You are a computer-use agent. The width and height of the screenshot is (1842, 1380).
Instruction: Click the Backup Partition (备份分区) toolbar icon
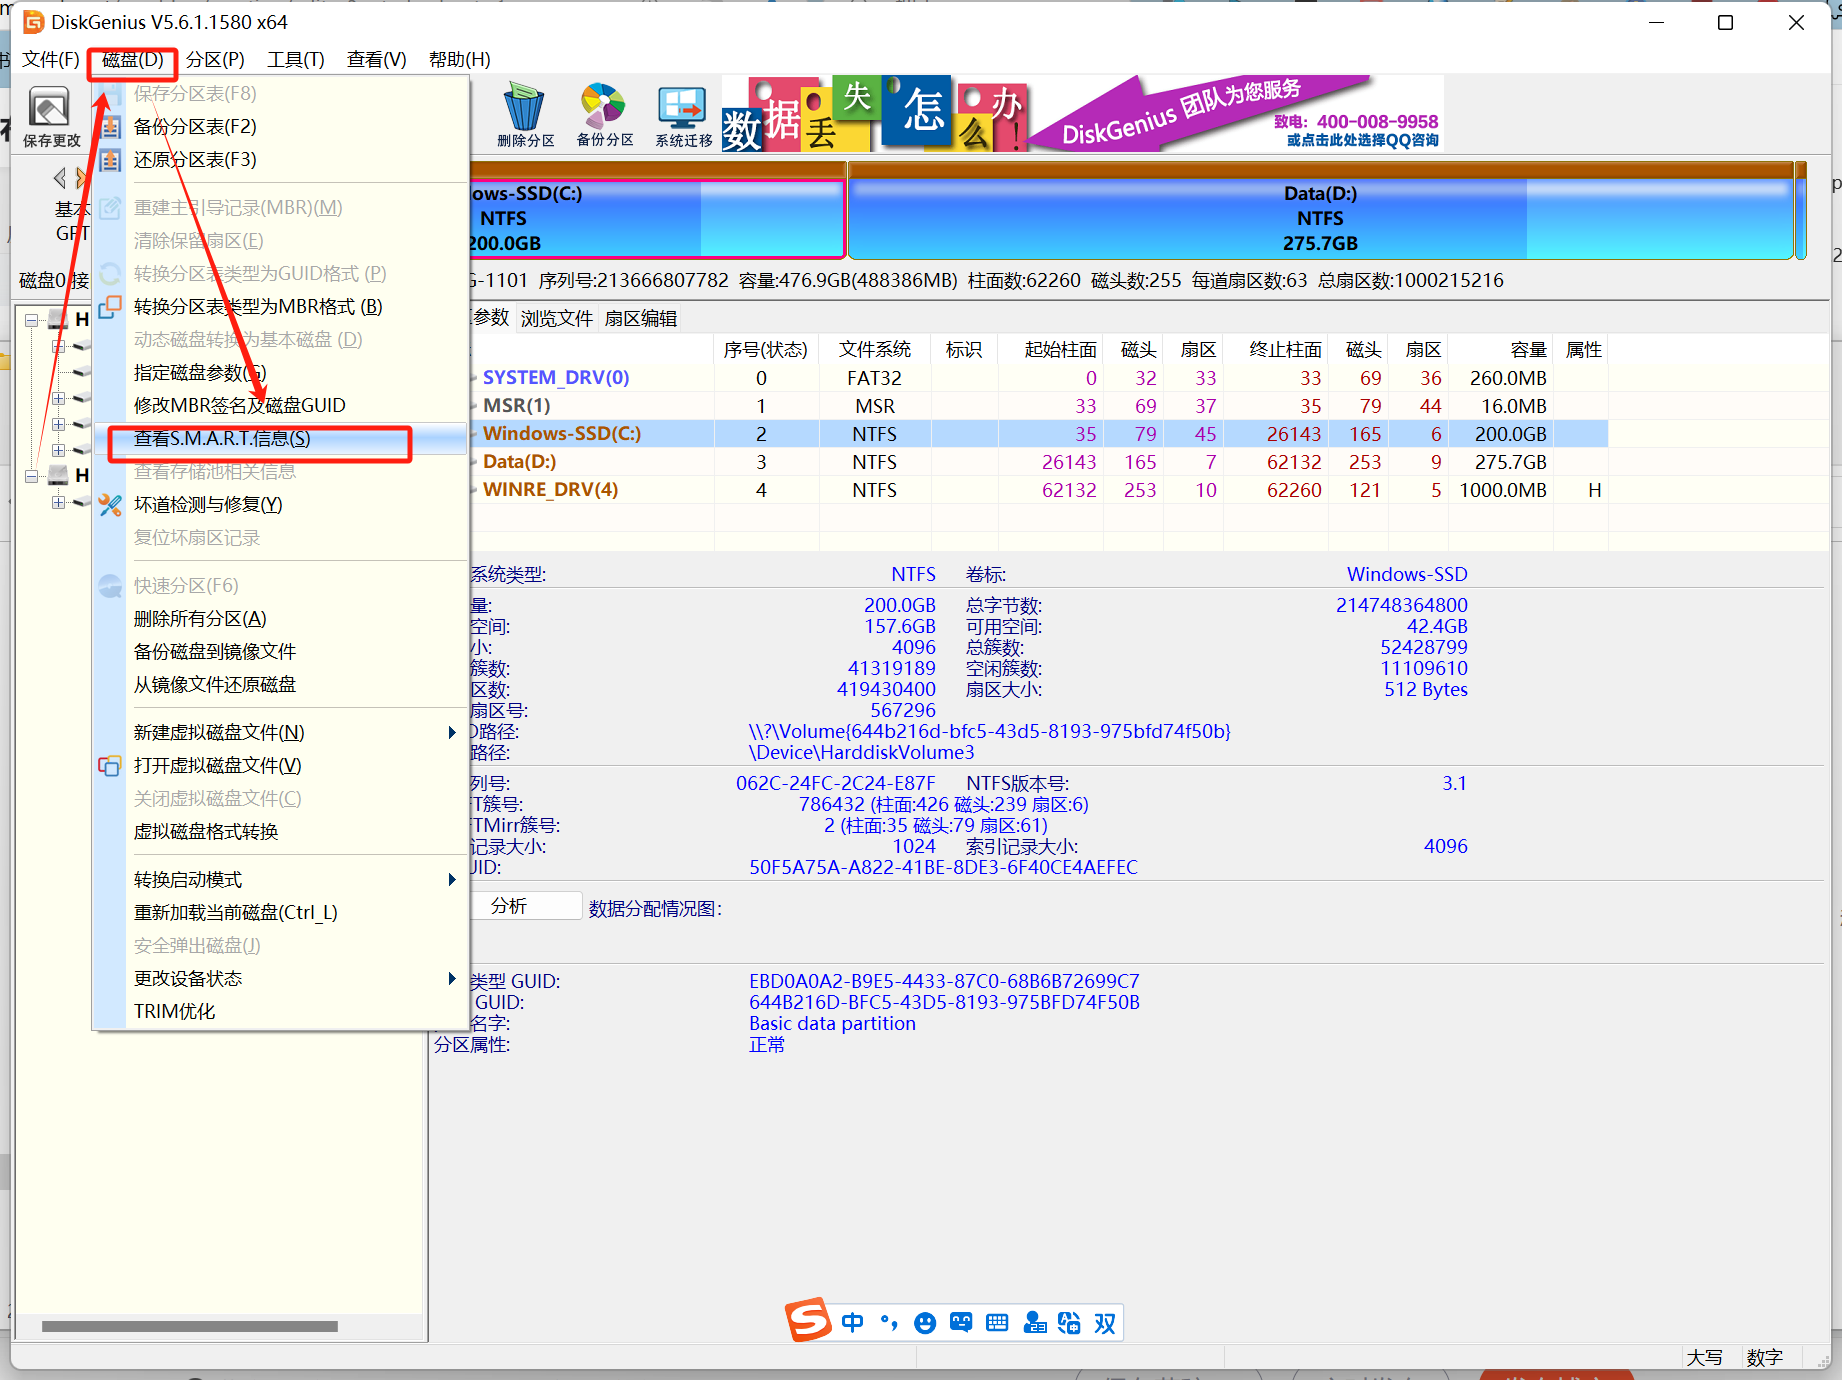pos(604,117)
